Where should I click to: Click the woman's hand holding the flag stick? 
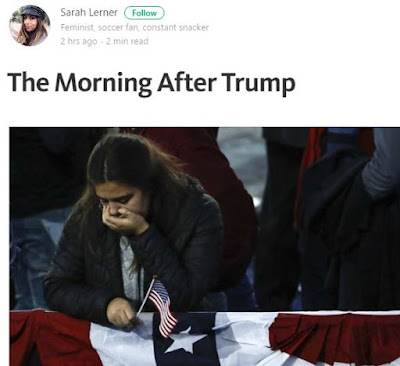tap(122, 313)
